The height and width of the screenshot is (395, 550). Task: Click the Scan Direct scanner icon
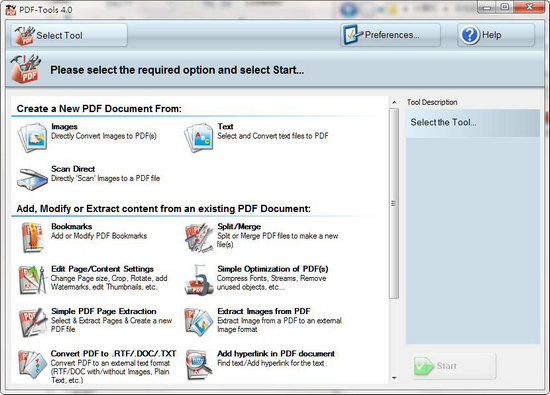32,179
